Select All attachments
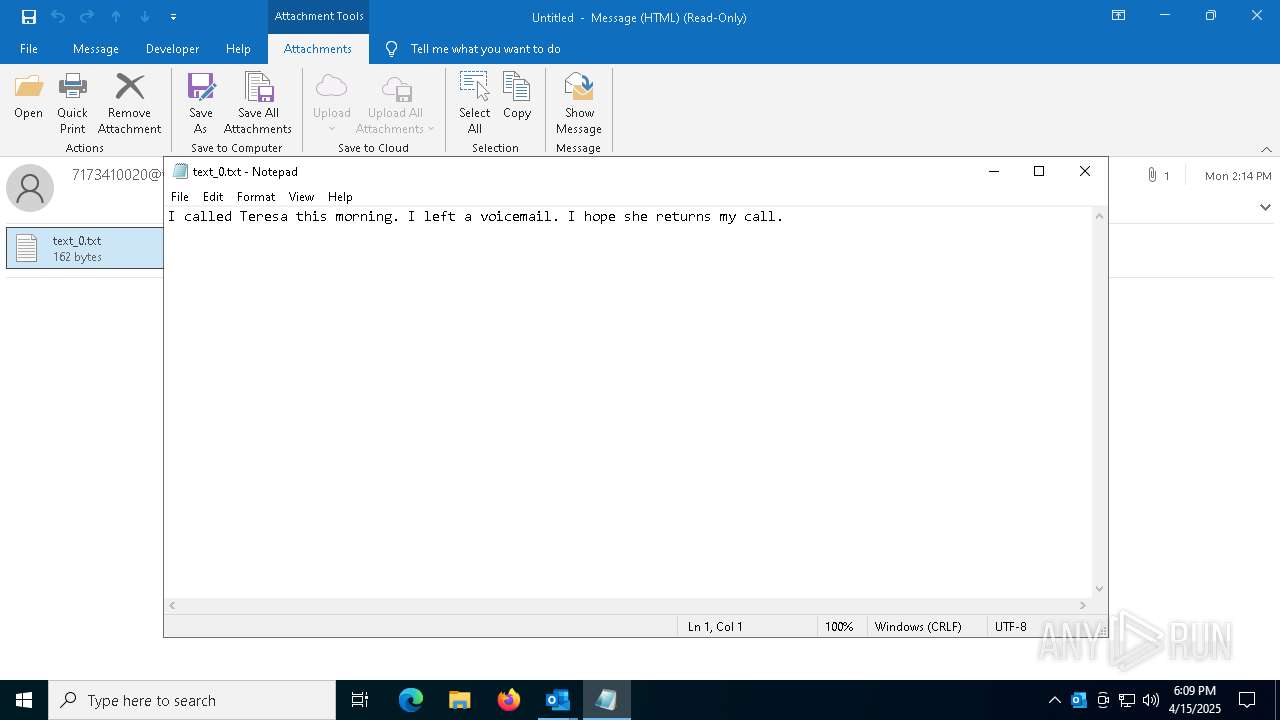Image resolution: width=1280 pixels, height=720 pixels. (474, 104)
